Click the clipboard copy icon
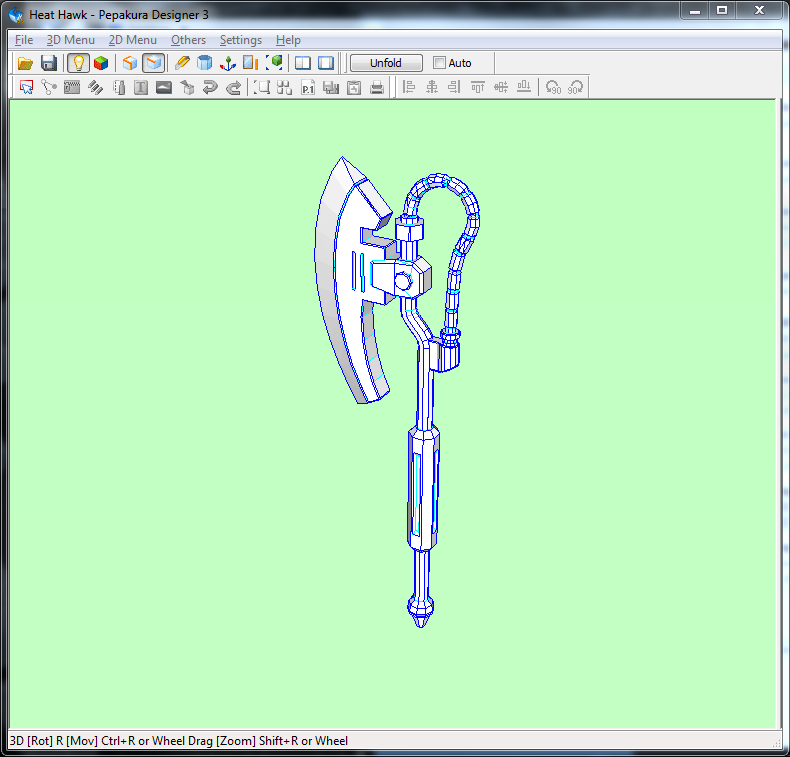Screen dimensions: 790x757 point(354,87)
